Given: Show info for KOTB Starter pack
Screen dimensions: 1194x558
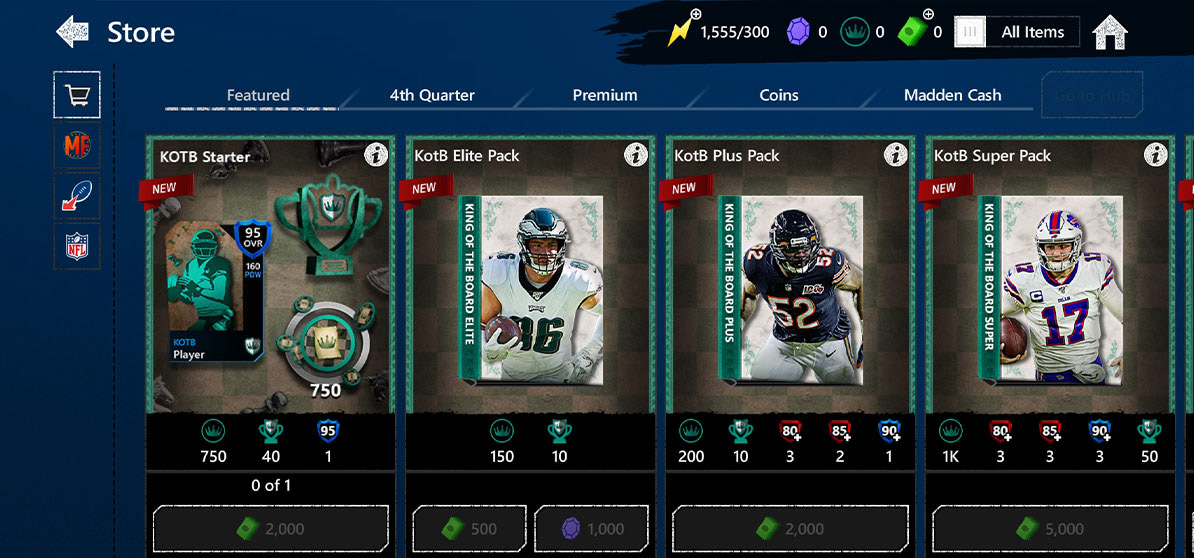Looking at the screenshot, I should click(x=375, y=155).
